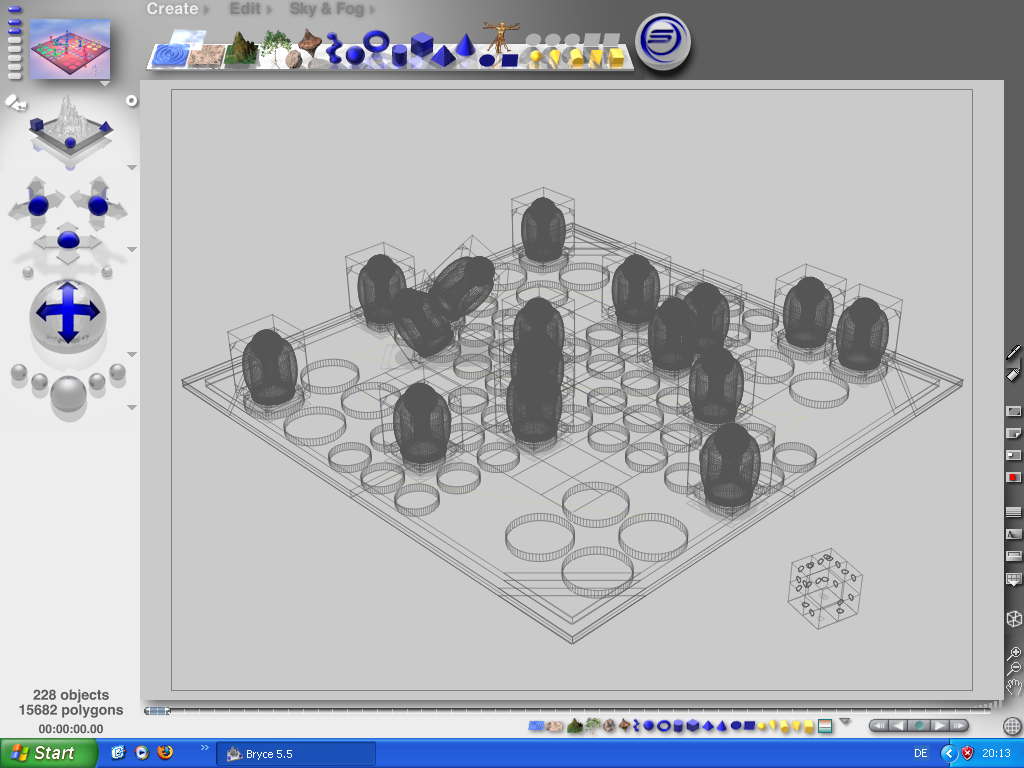Image resolution: width=1024 pixels, height=768 pixels.
Task: Create a torus primitive
Action: (x=376, y=42)
